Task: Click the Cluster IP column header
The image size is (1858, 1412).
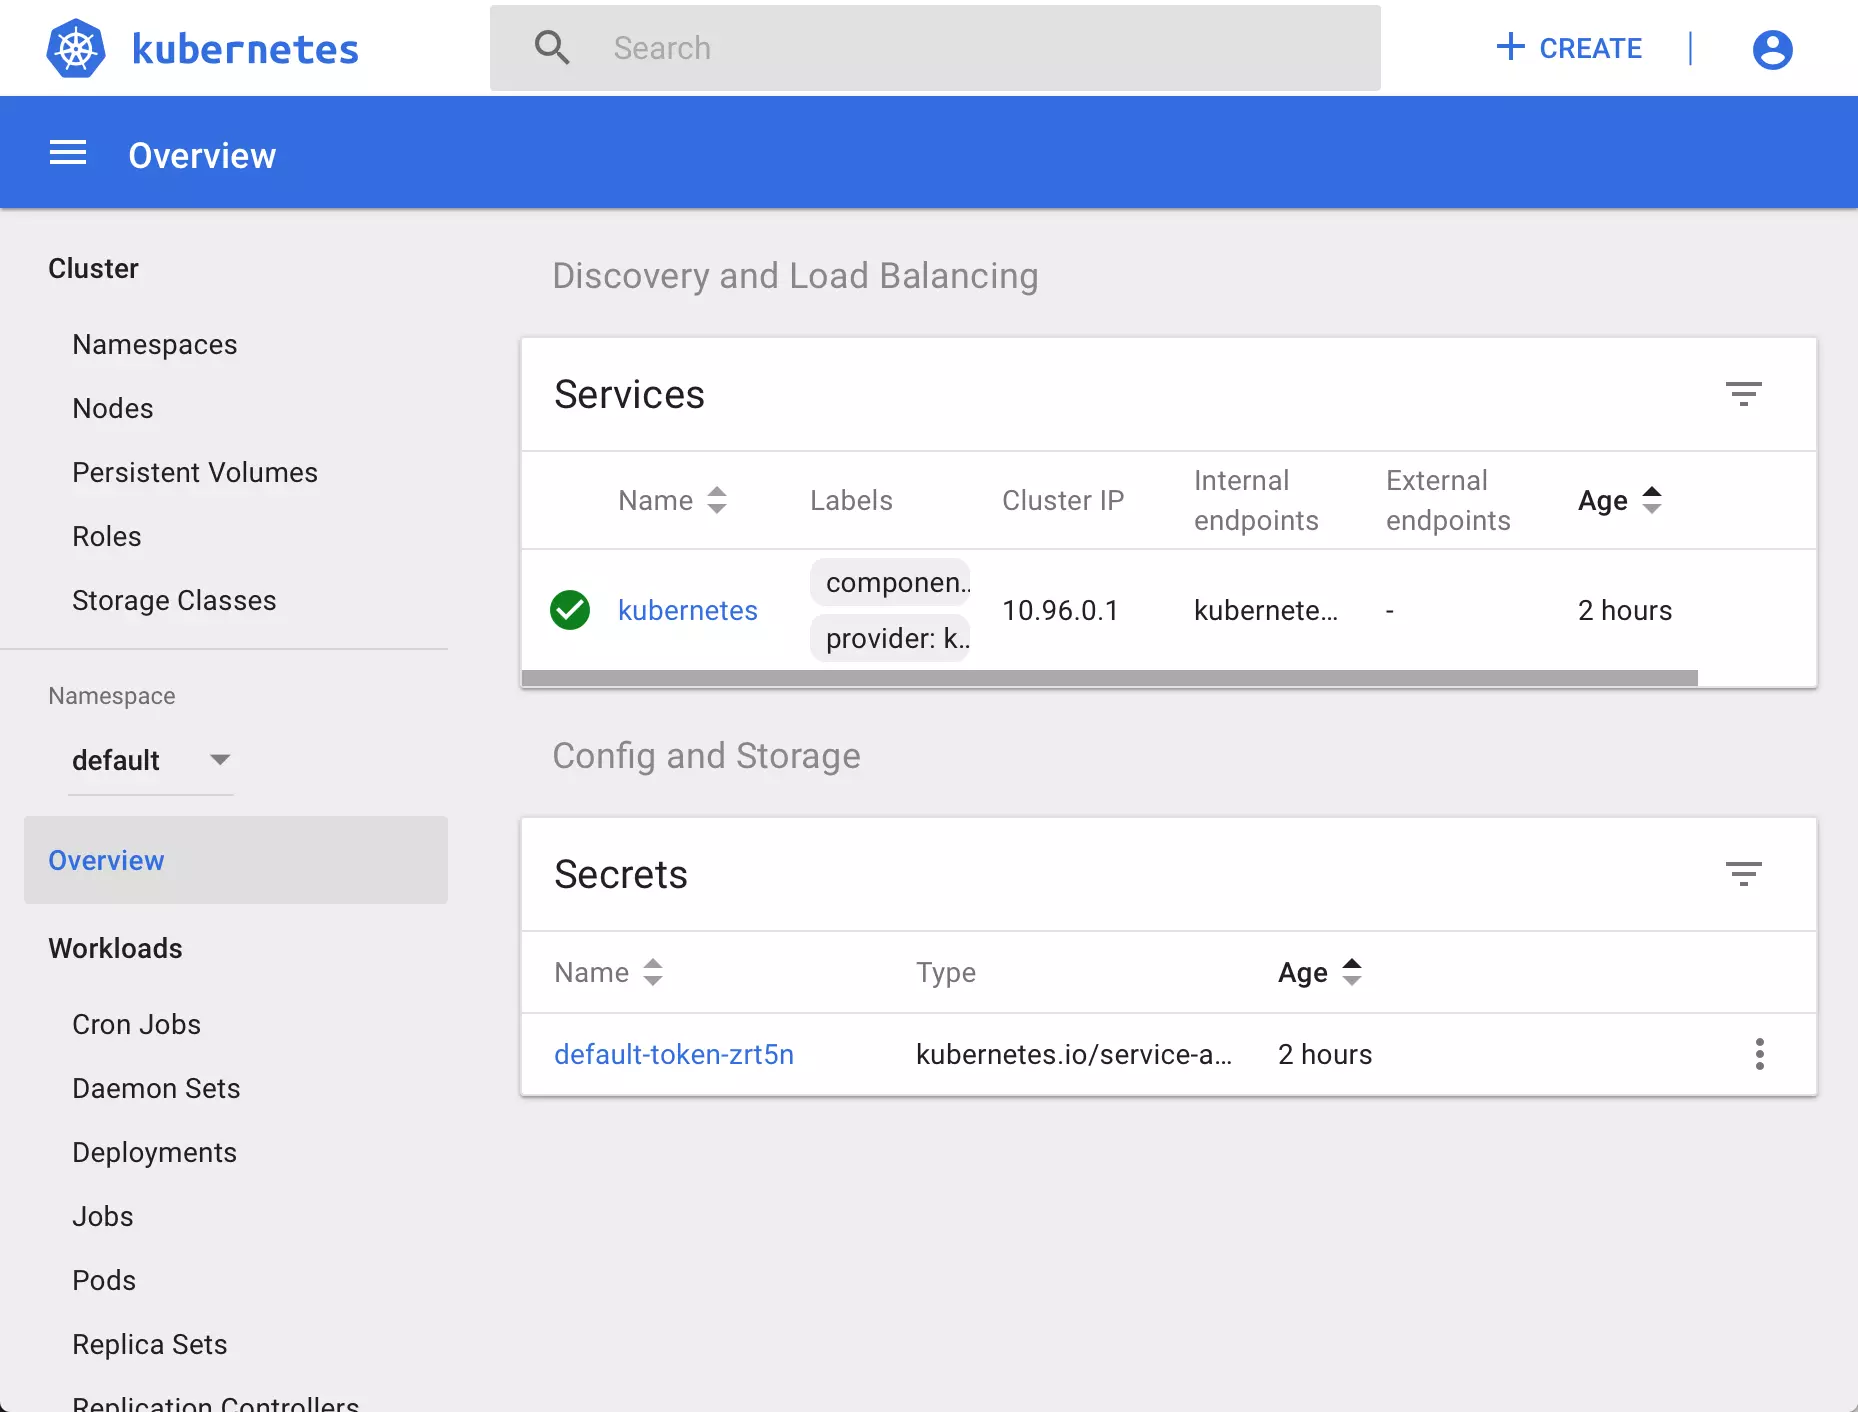Action: pos(1063,500)
